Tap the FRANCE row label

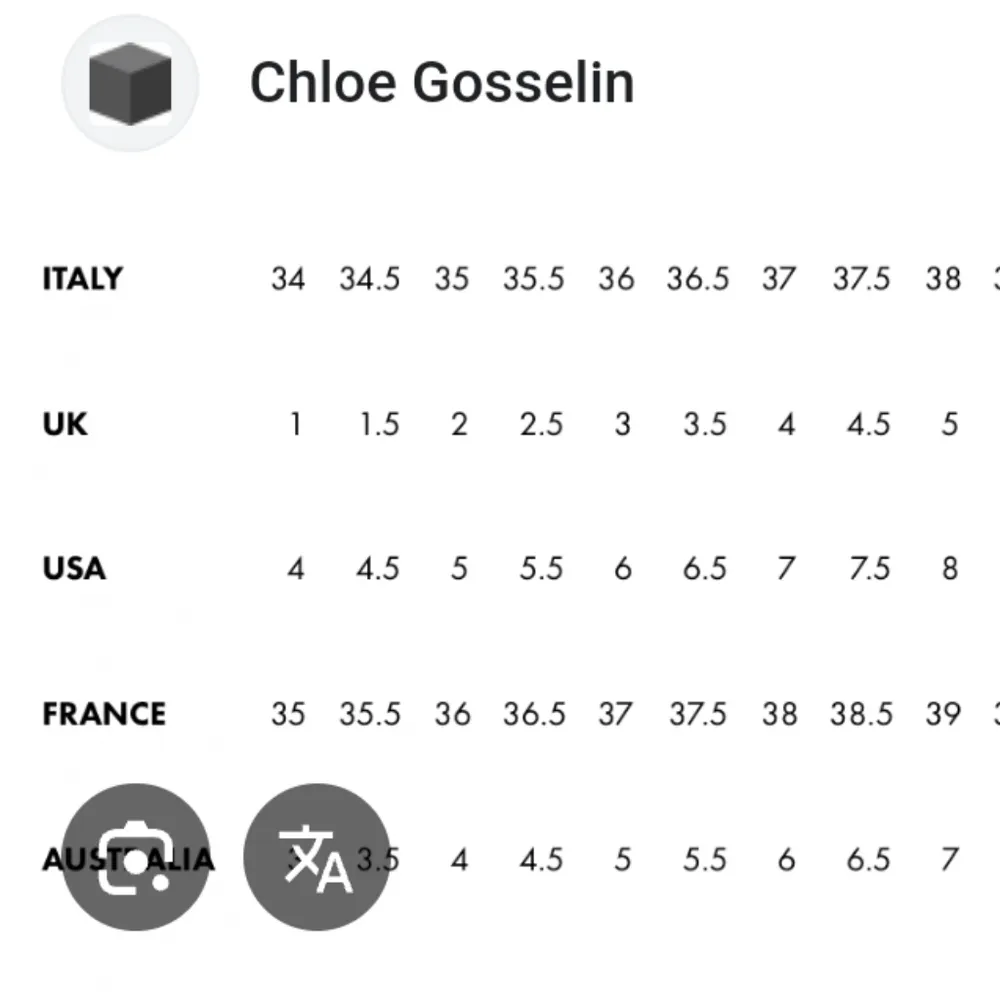[104, 714]
